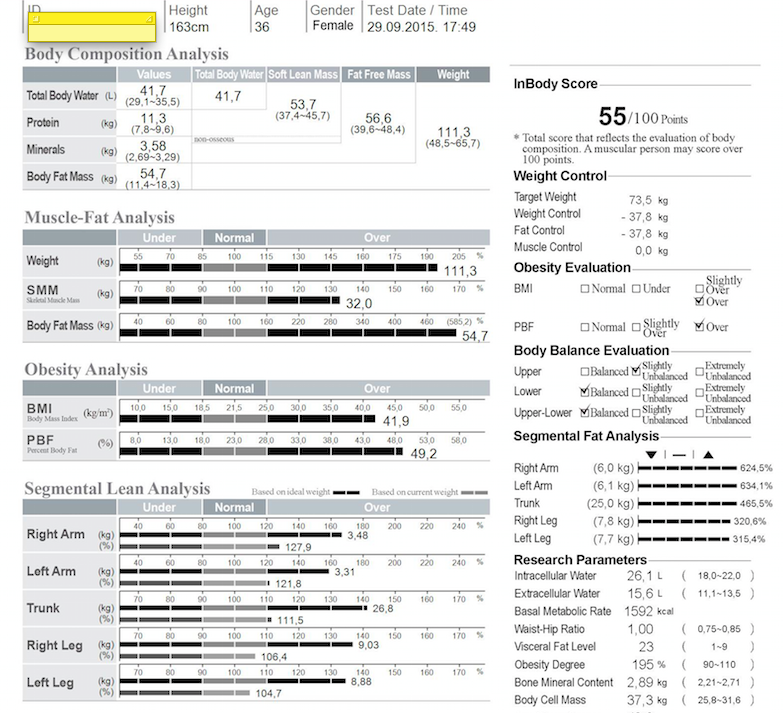Click the up triangle marker in Segmental Fat Analysis
The height and width of the screenshot is (713, 783).
[x=708, y=454]
